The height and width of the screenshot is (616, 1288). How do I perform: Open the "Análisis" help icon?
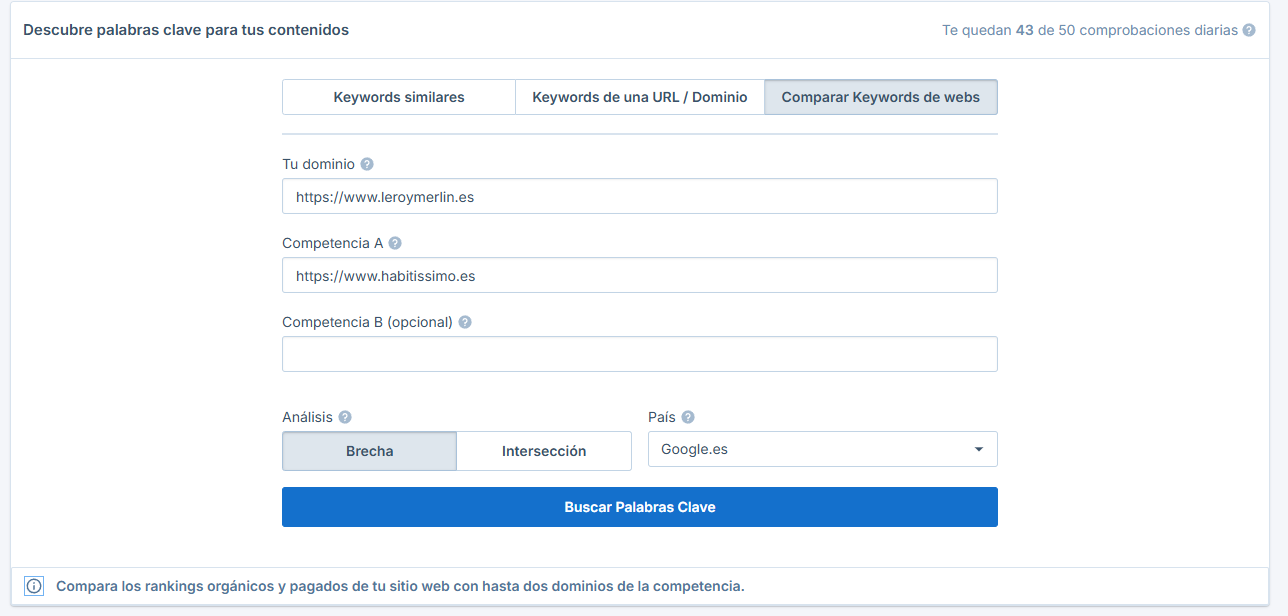click(x=344, y=416)
